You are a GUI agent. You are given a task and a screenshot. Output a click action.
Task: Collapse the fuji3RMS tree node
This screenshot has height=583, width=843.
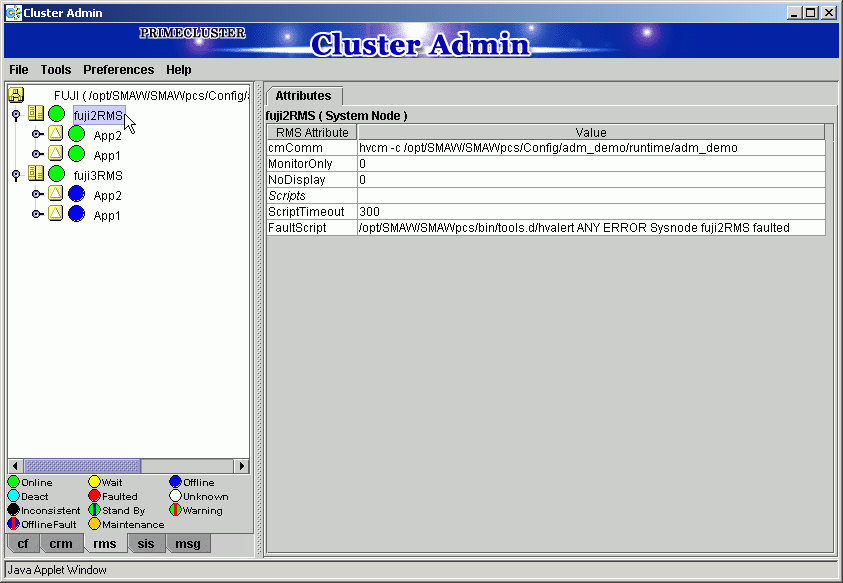(x=16, y=175)
